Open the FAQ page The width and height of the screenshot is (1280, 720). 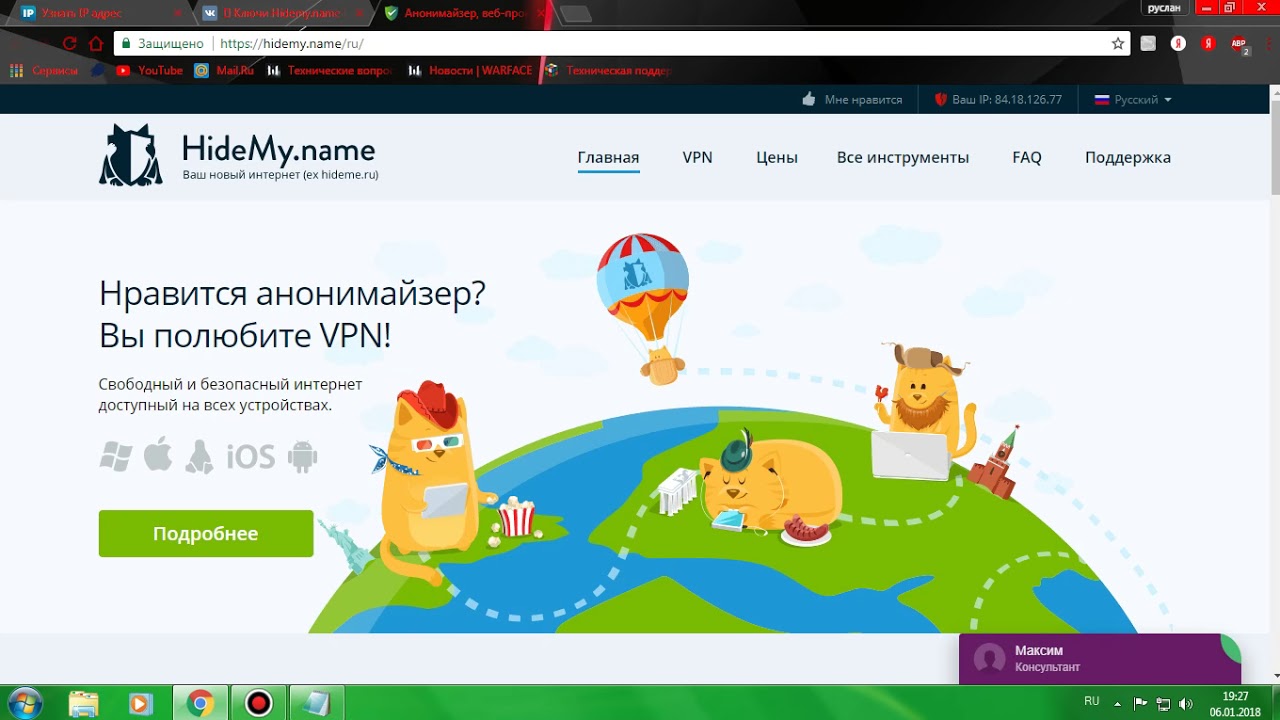click(1027, 157)
